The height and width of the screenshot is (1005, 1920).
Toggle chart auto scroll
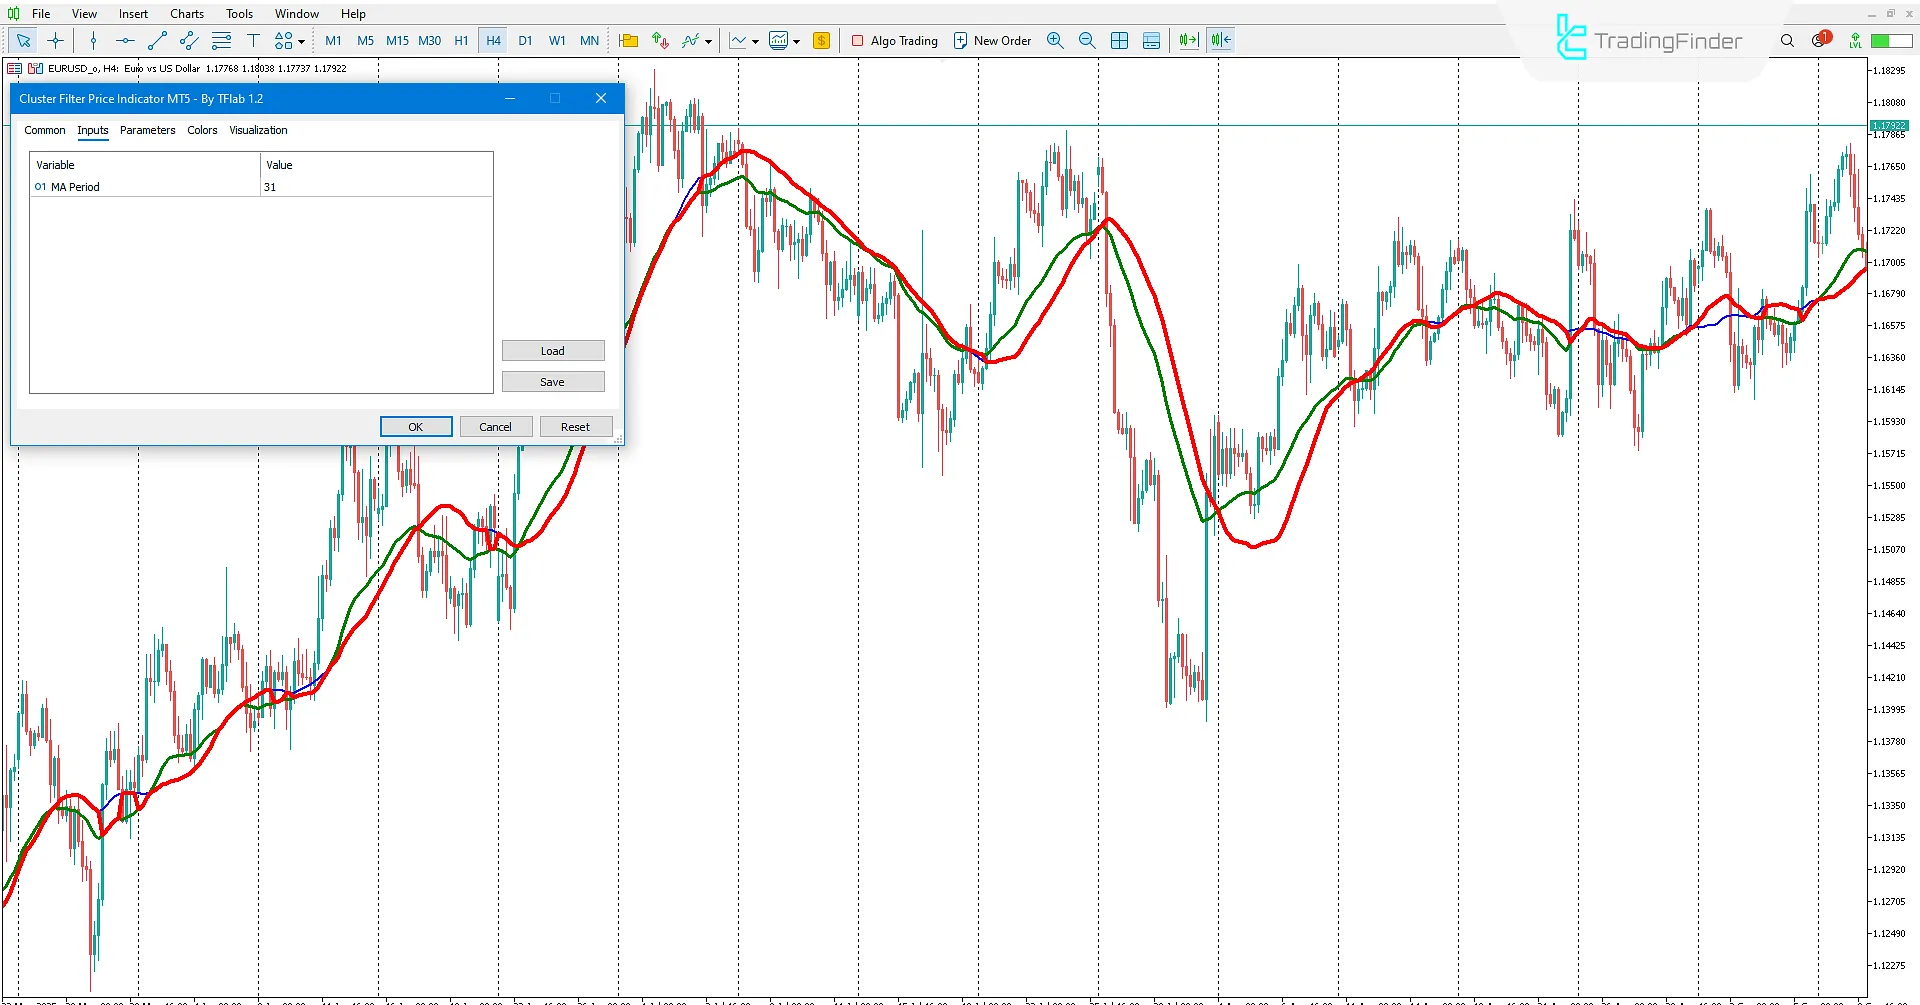coord(1188,40)
